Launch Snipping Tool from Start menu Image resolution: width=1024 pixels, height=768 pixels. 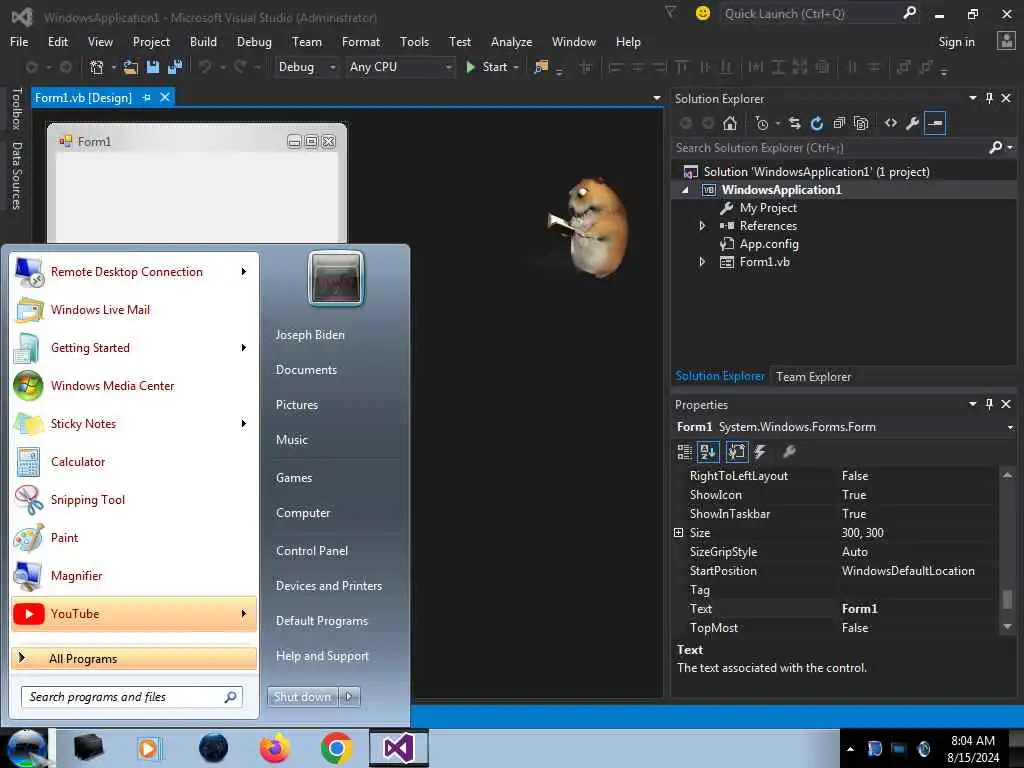point(134,500)
